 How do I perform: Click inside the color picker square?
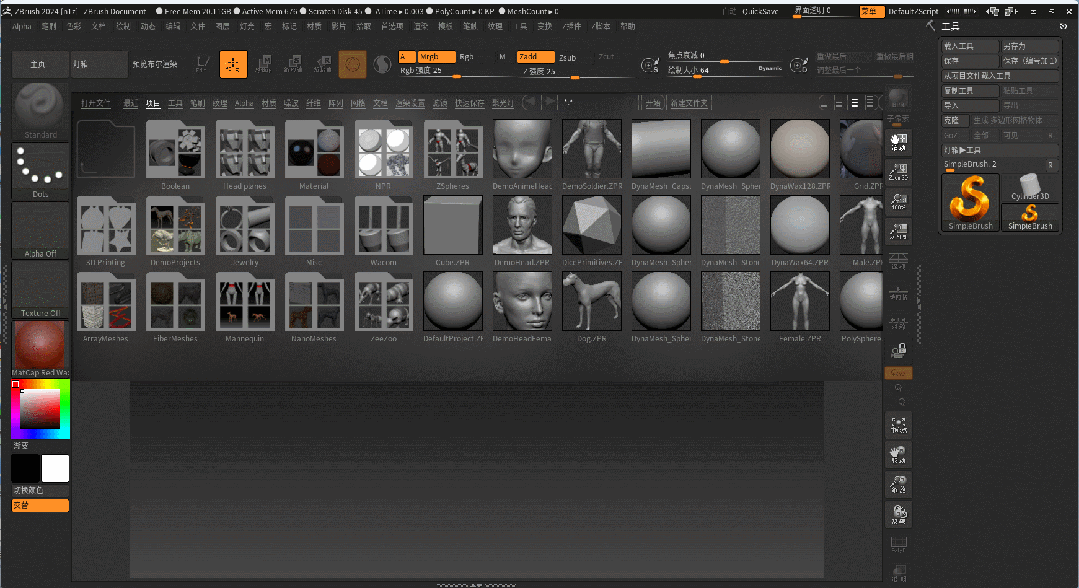40,409
